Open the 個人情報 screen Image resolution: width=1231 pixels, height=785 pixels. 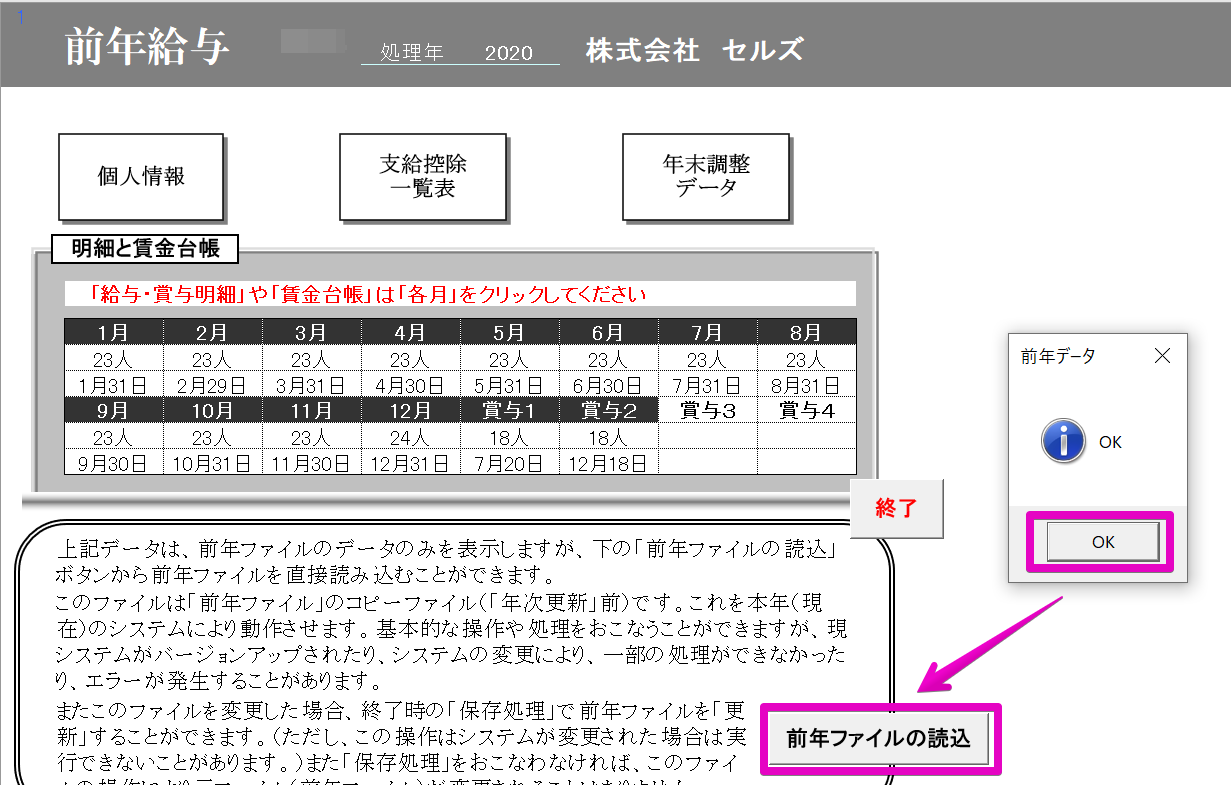141,177
